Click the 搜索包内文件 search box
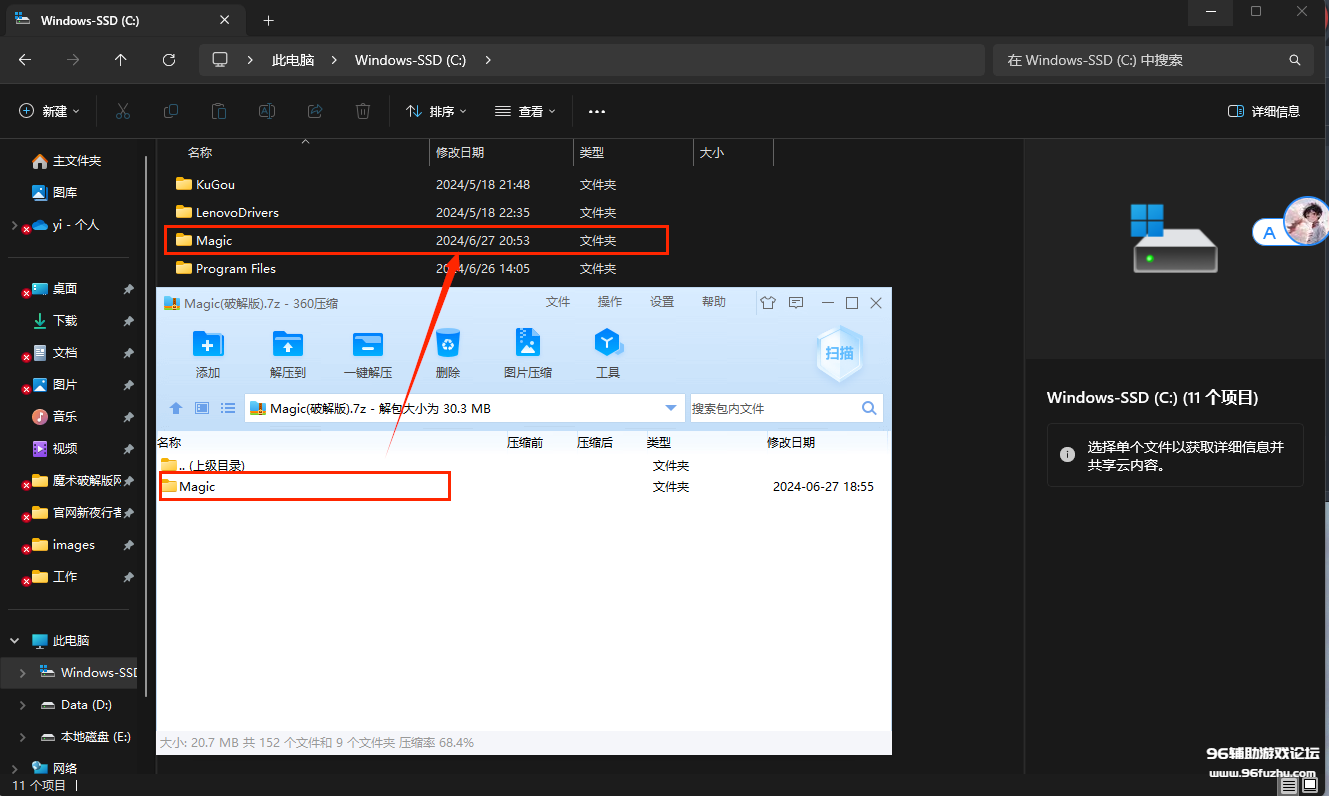This screenshot has height=796, width=1329. click(x=773, y=408)
